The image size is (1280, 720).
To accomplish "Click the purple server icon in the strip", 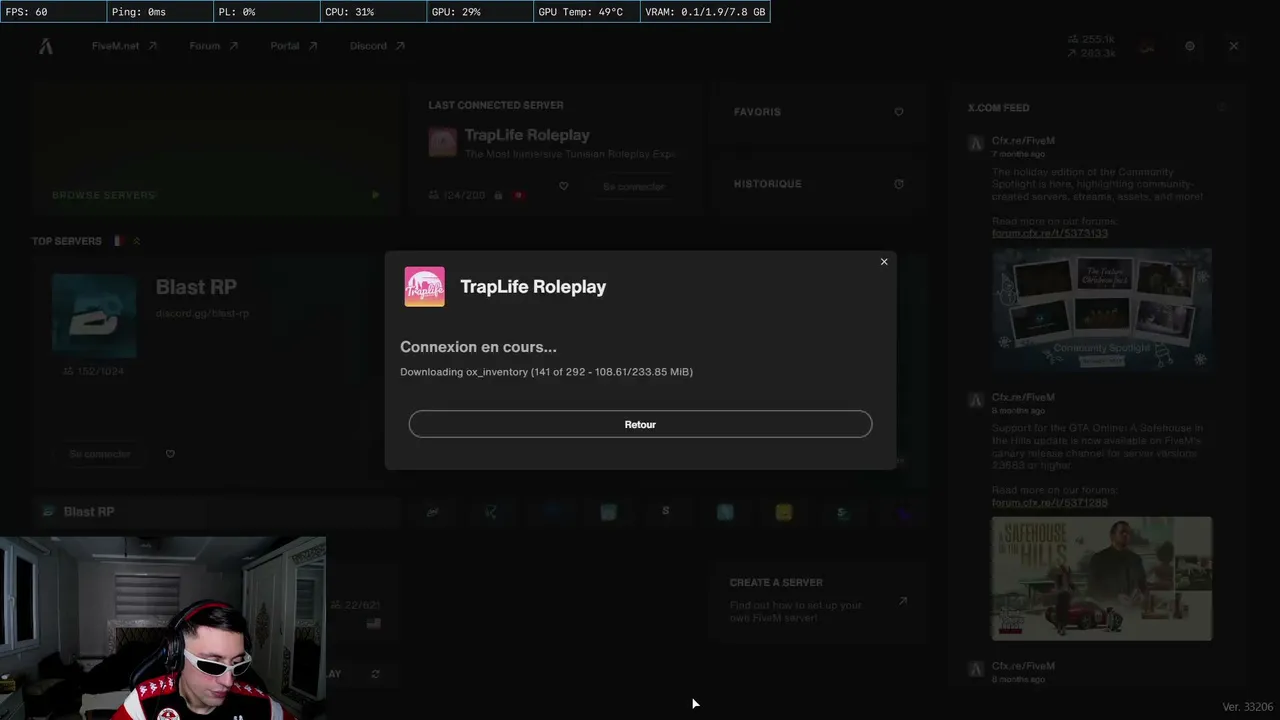I will [904, 512].
